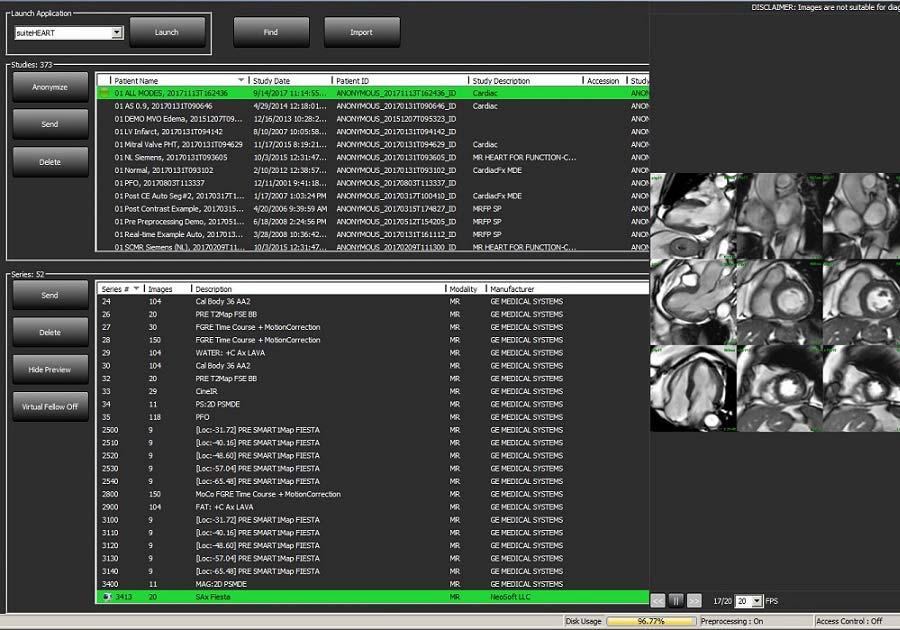Click the NeoSoft LLC manufacturer cell
The height and width of the screenshot is (630, 900).
pyautogui.click(x=511, y=597)
